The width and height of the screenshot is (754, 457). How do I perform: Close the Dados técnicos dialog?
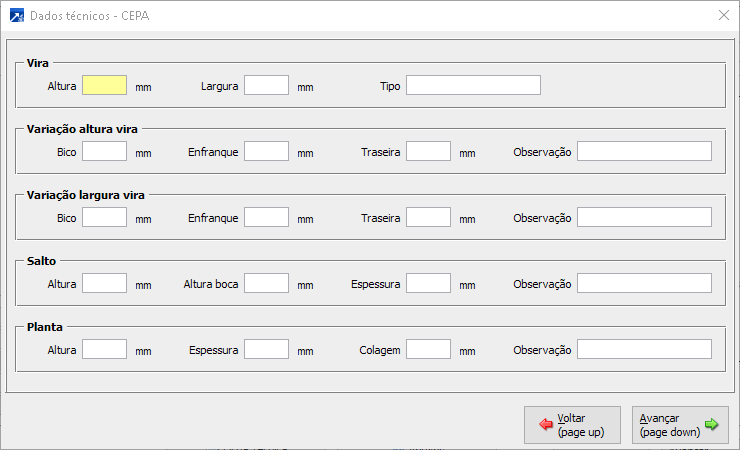click(724, 15)
